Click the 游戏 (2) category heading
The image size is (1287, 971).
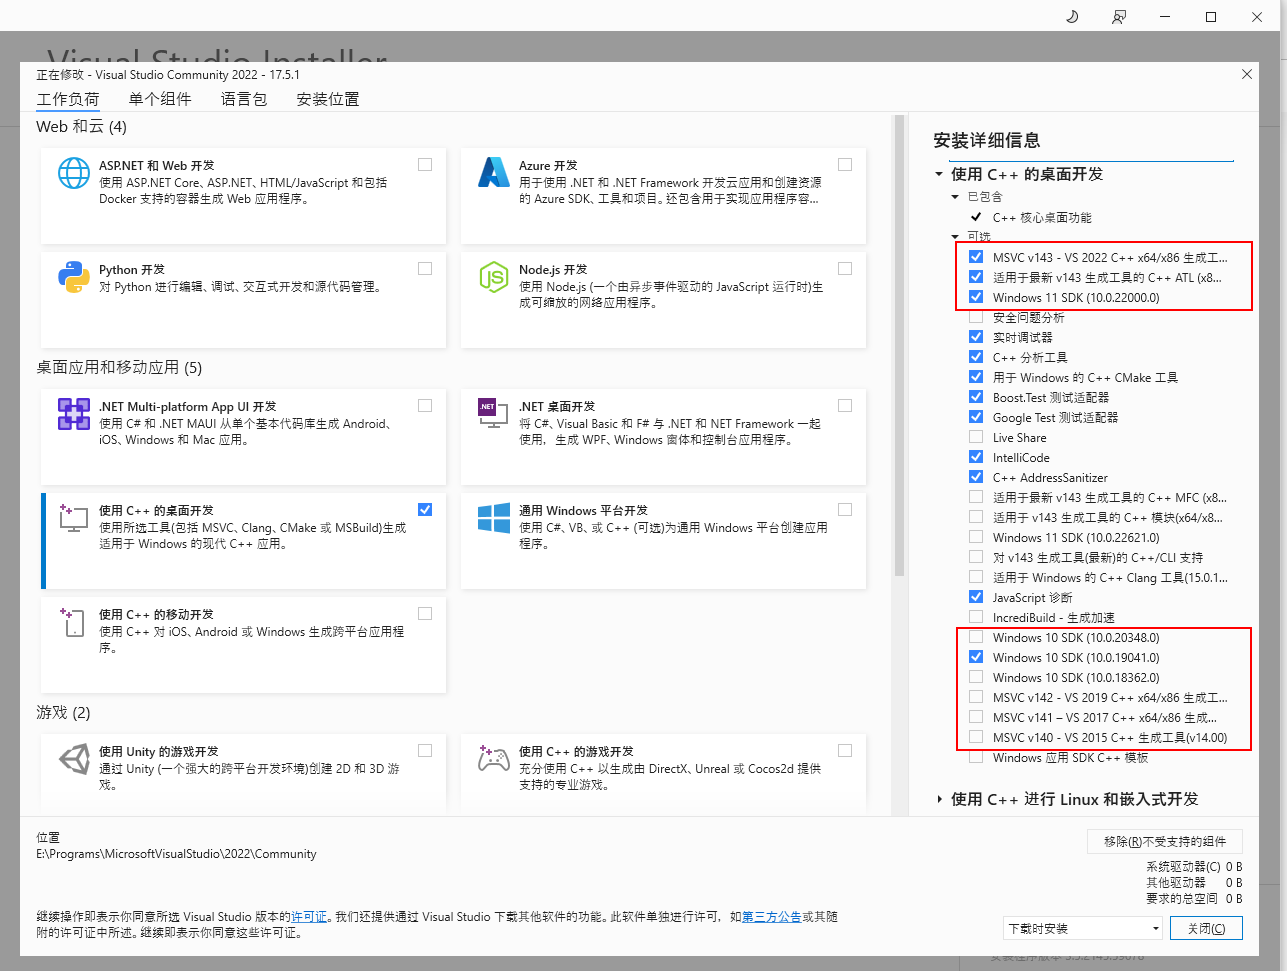63,713
